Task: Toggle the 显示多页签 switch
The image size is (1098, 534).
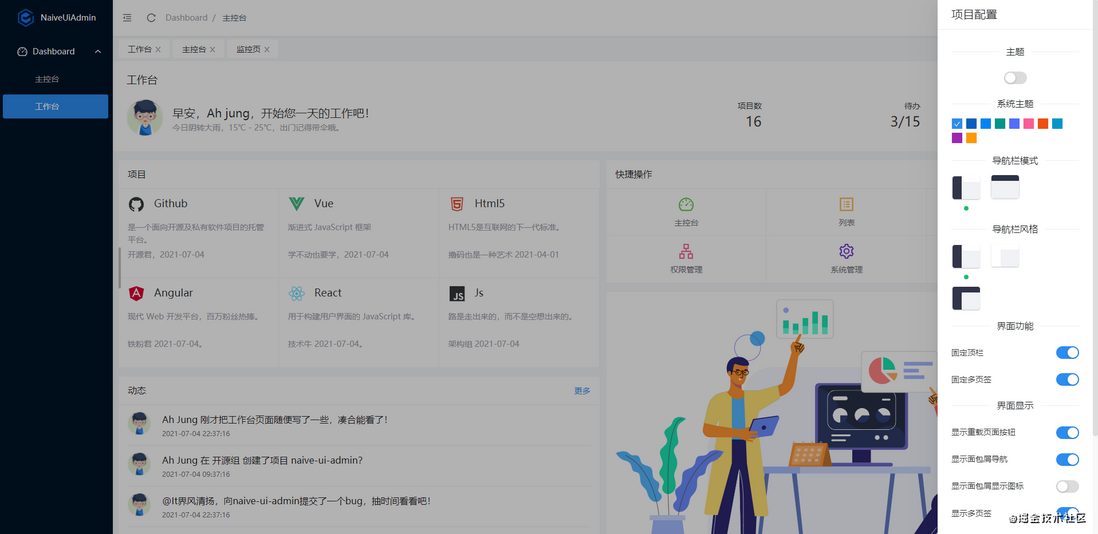Action: coord(1067,513)
